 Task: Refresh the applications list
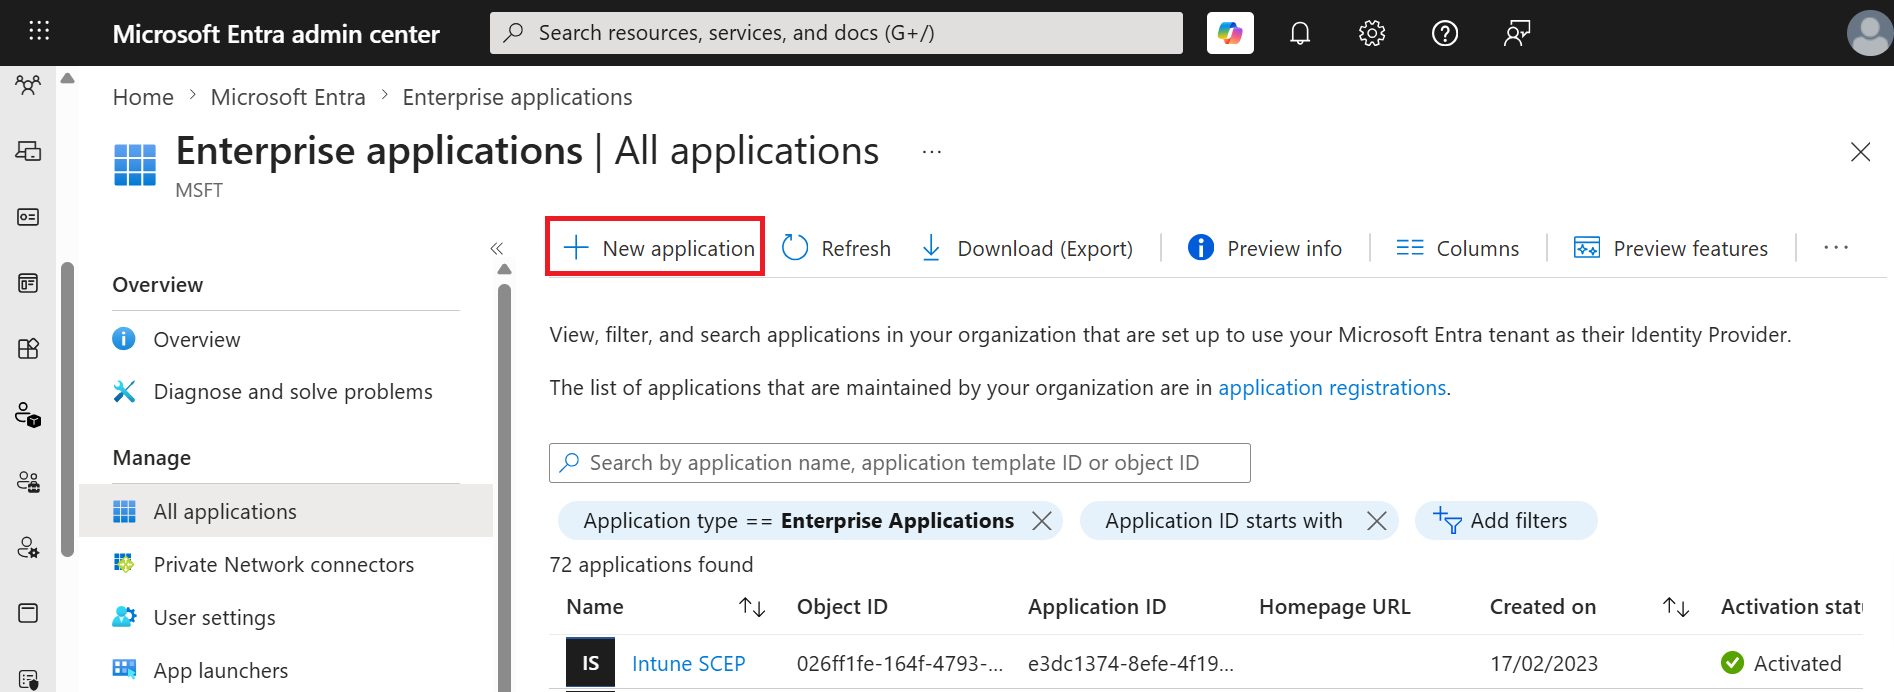(836, 248)
